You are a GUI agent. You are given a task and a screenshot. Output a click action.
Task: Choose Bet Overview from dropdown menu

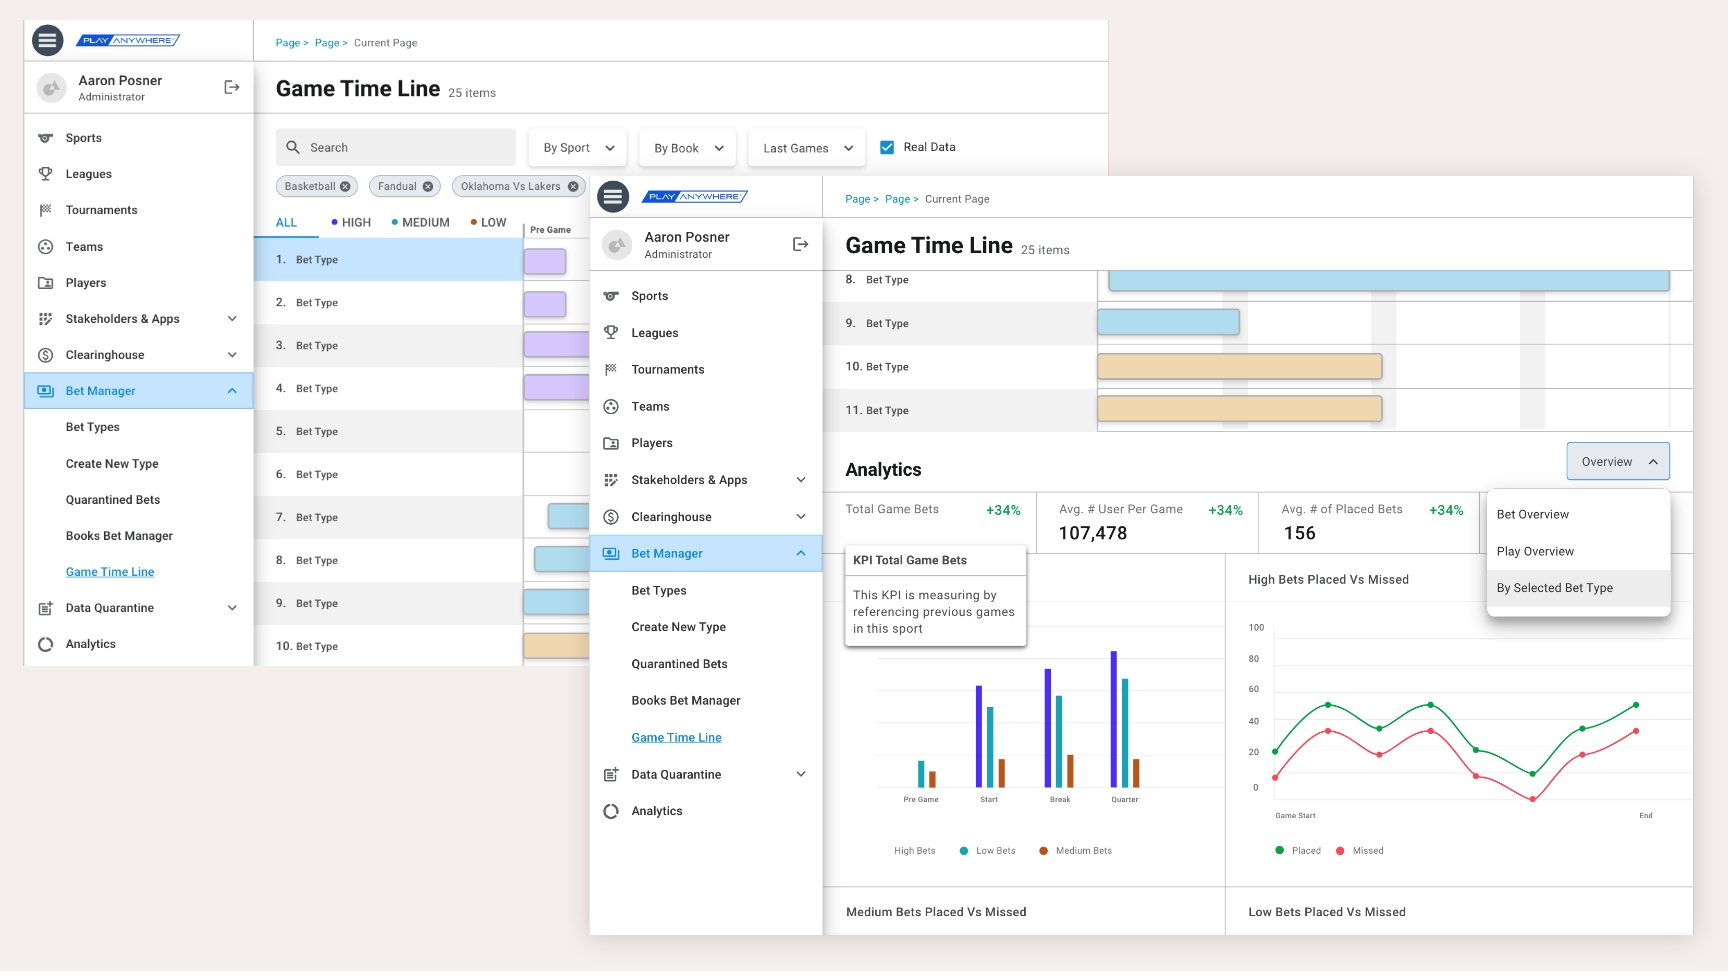[x=1579, y=515]
